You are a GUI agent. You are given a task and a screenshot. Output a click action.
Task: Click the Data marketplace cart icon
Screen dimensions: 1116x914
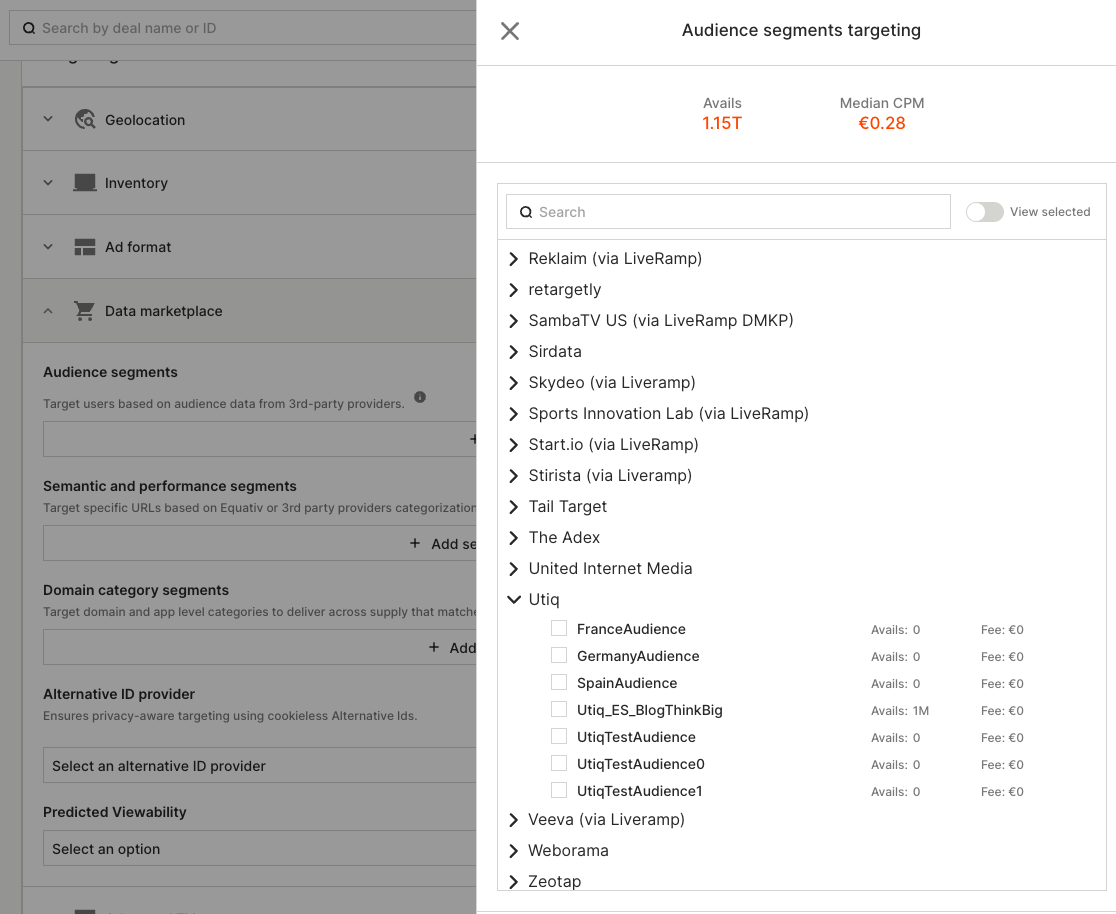(x=85, y=311)
